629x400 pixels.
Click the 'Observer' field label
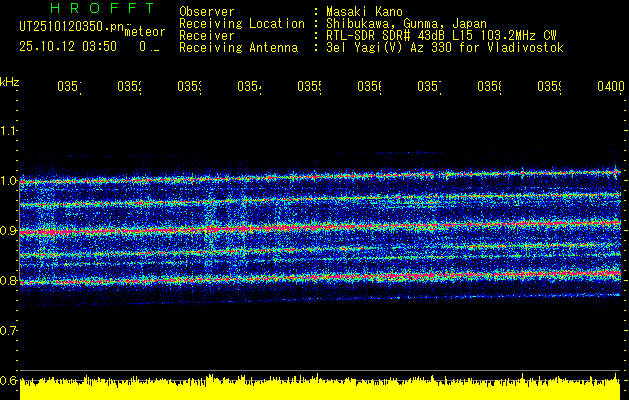click(207, 12)
